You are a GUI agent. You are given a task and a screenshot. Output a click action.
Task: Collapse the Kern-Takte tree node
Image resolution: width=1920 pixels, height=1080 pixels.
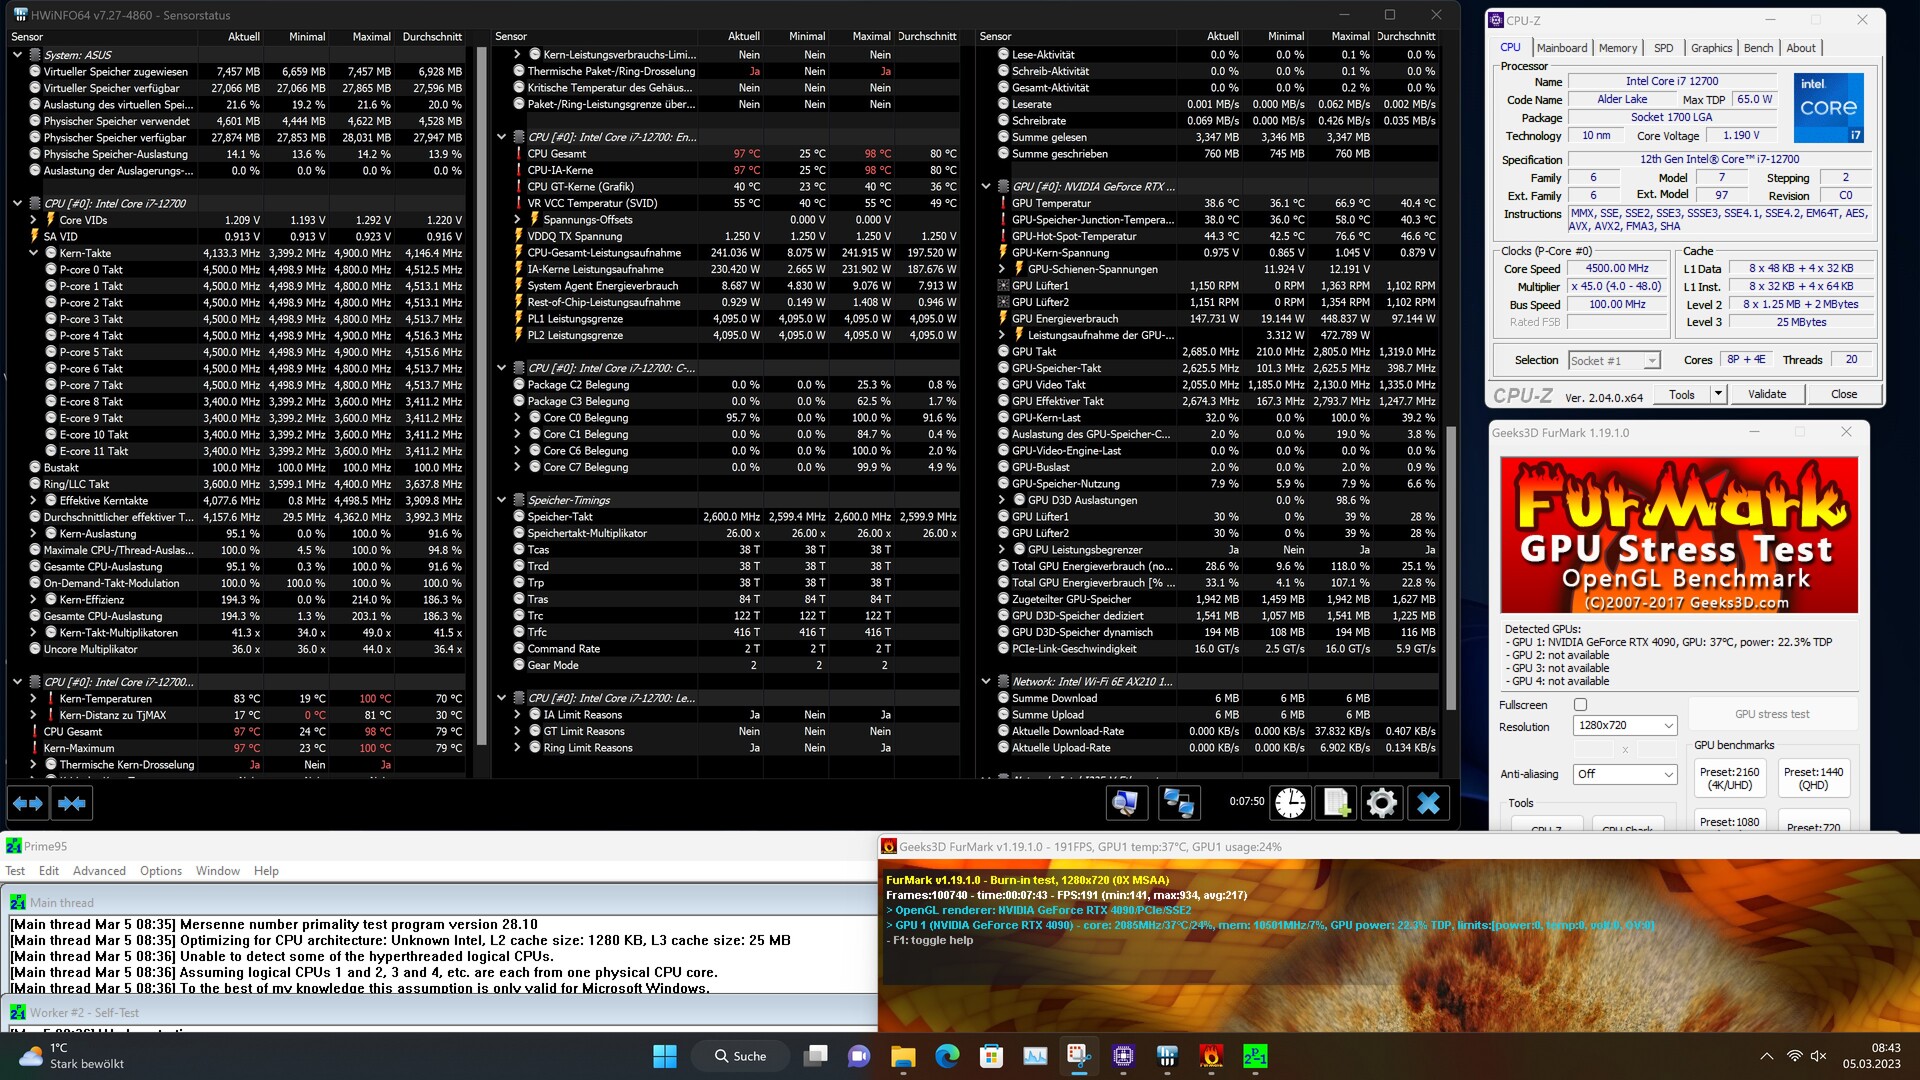click(x=33, y=253)
